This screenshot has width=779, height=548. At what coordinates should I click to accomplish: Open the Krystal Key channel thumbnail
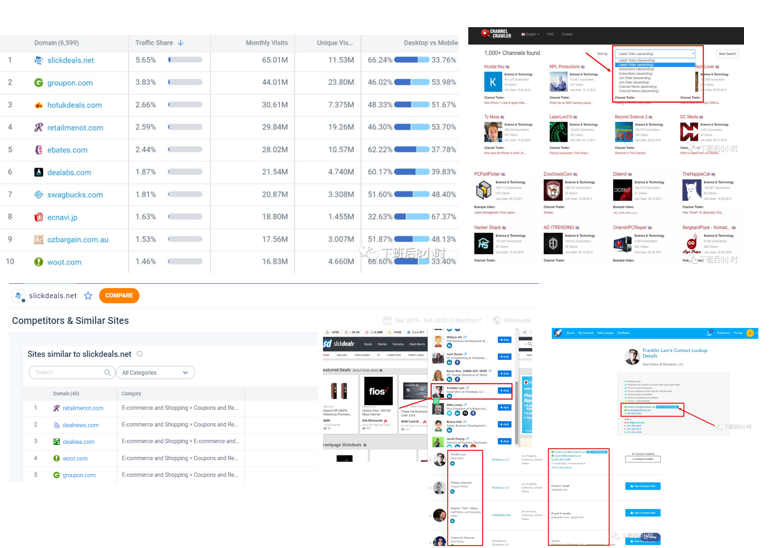(x=492, y=82)
